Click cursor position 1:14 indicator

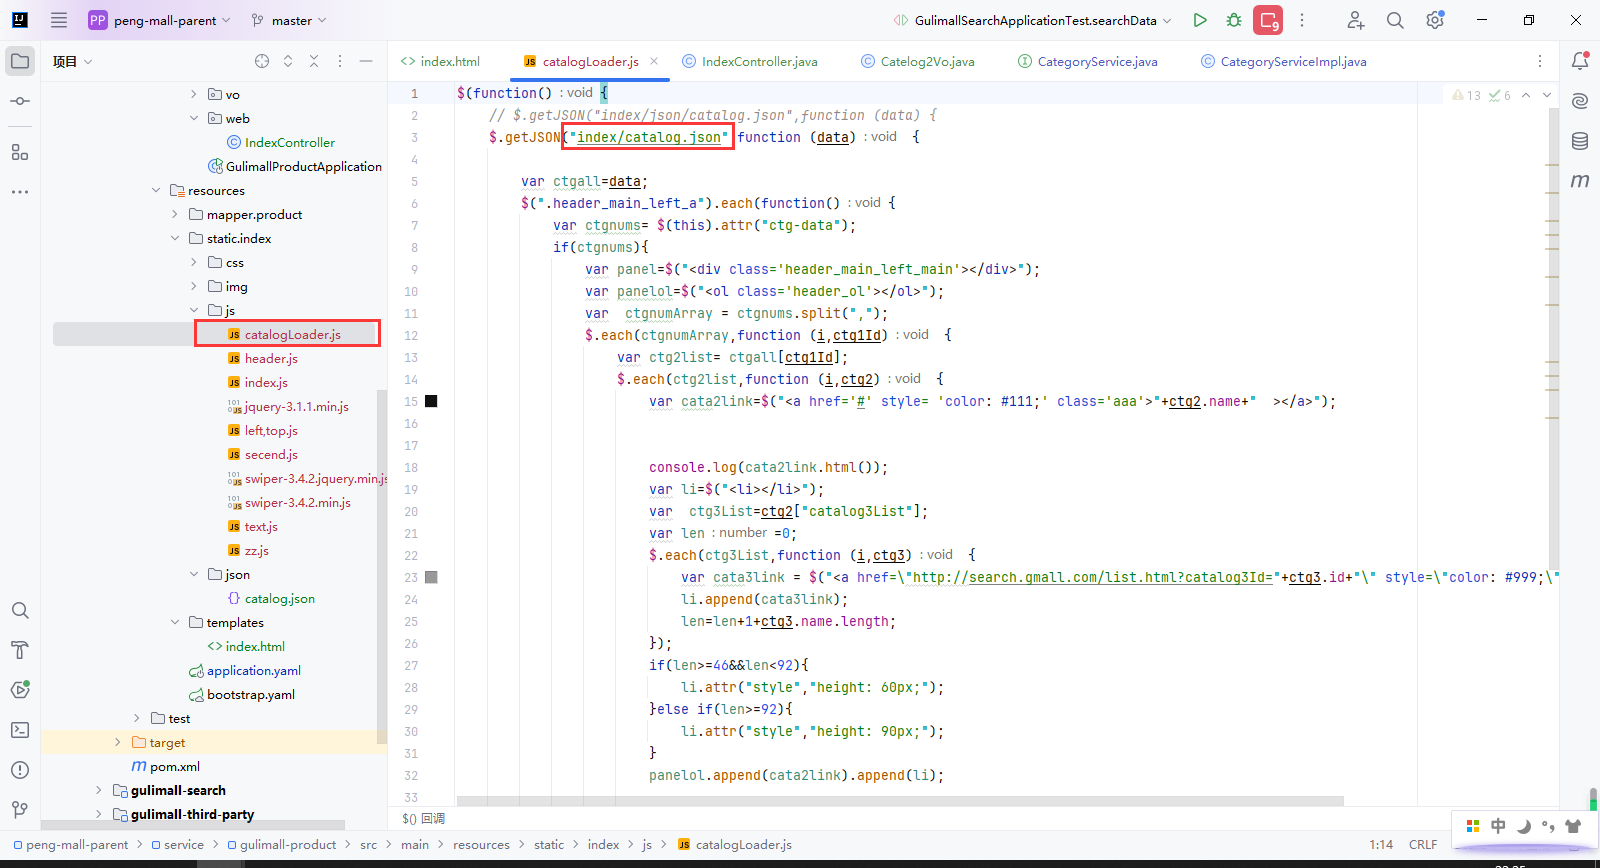[x=1381, y=845]
